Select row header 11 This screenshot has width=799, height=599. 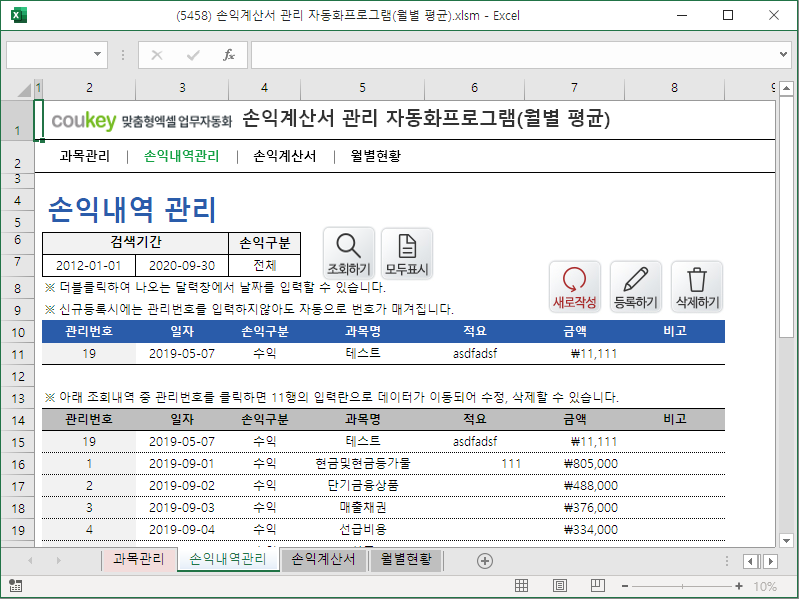[18, 354]
